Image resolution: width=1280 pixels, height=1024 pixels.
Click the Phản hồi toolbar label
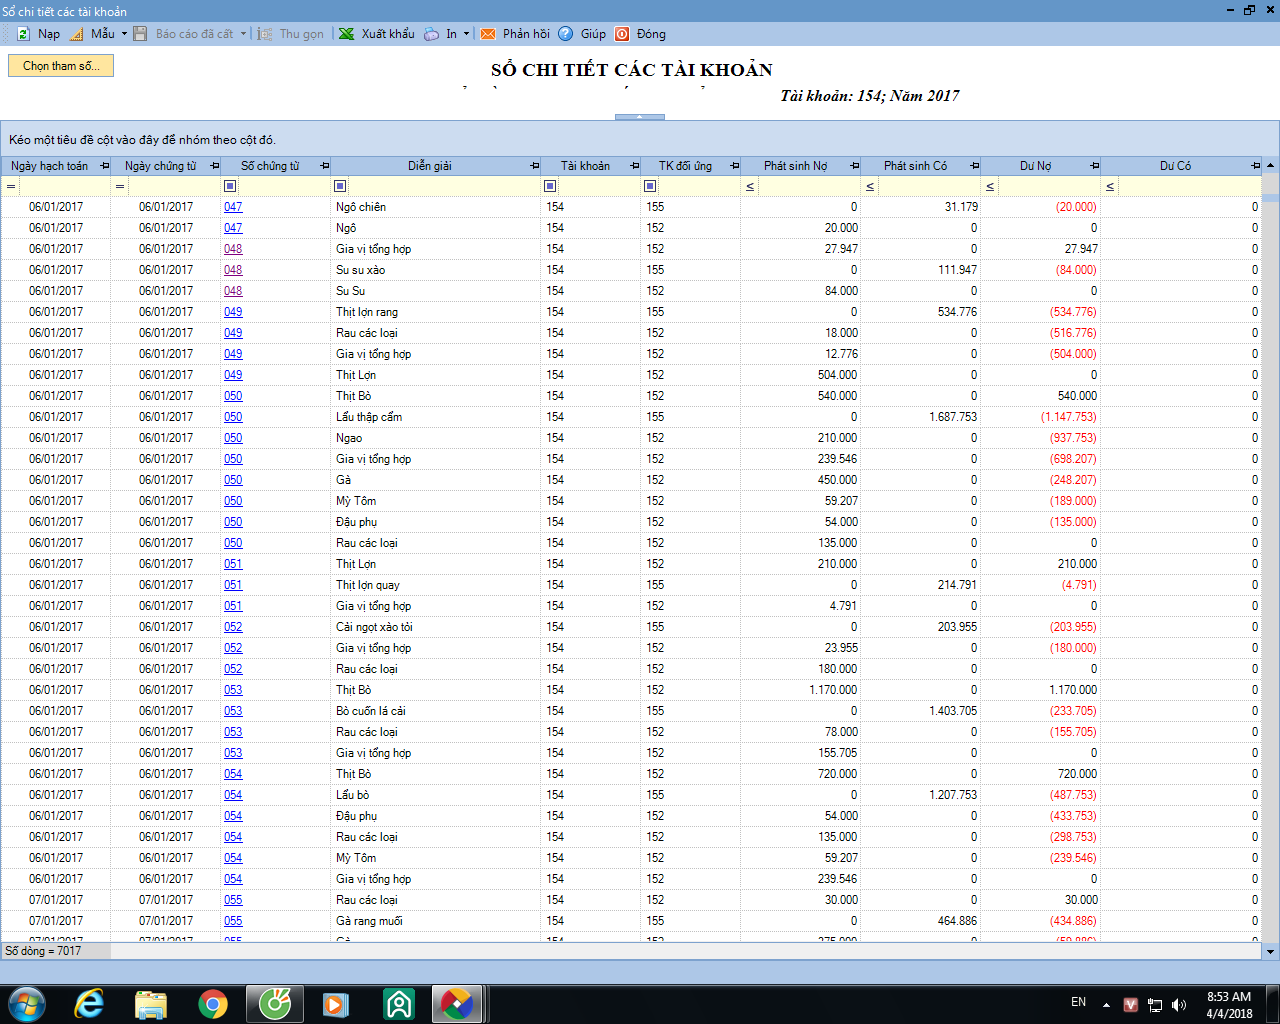point(526,34)
